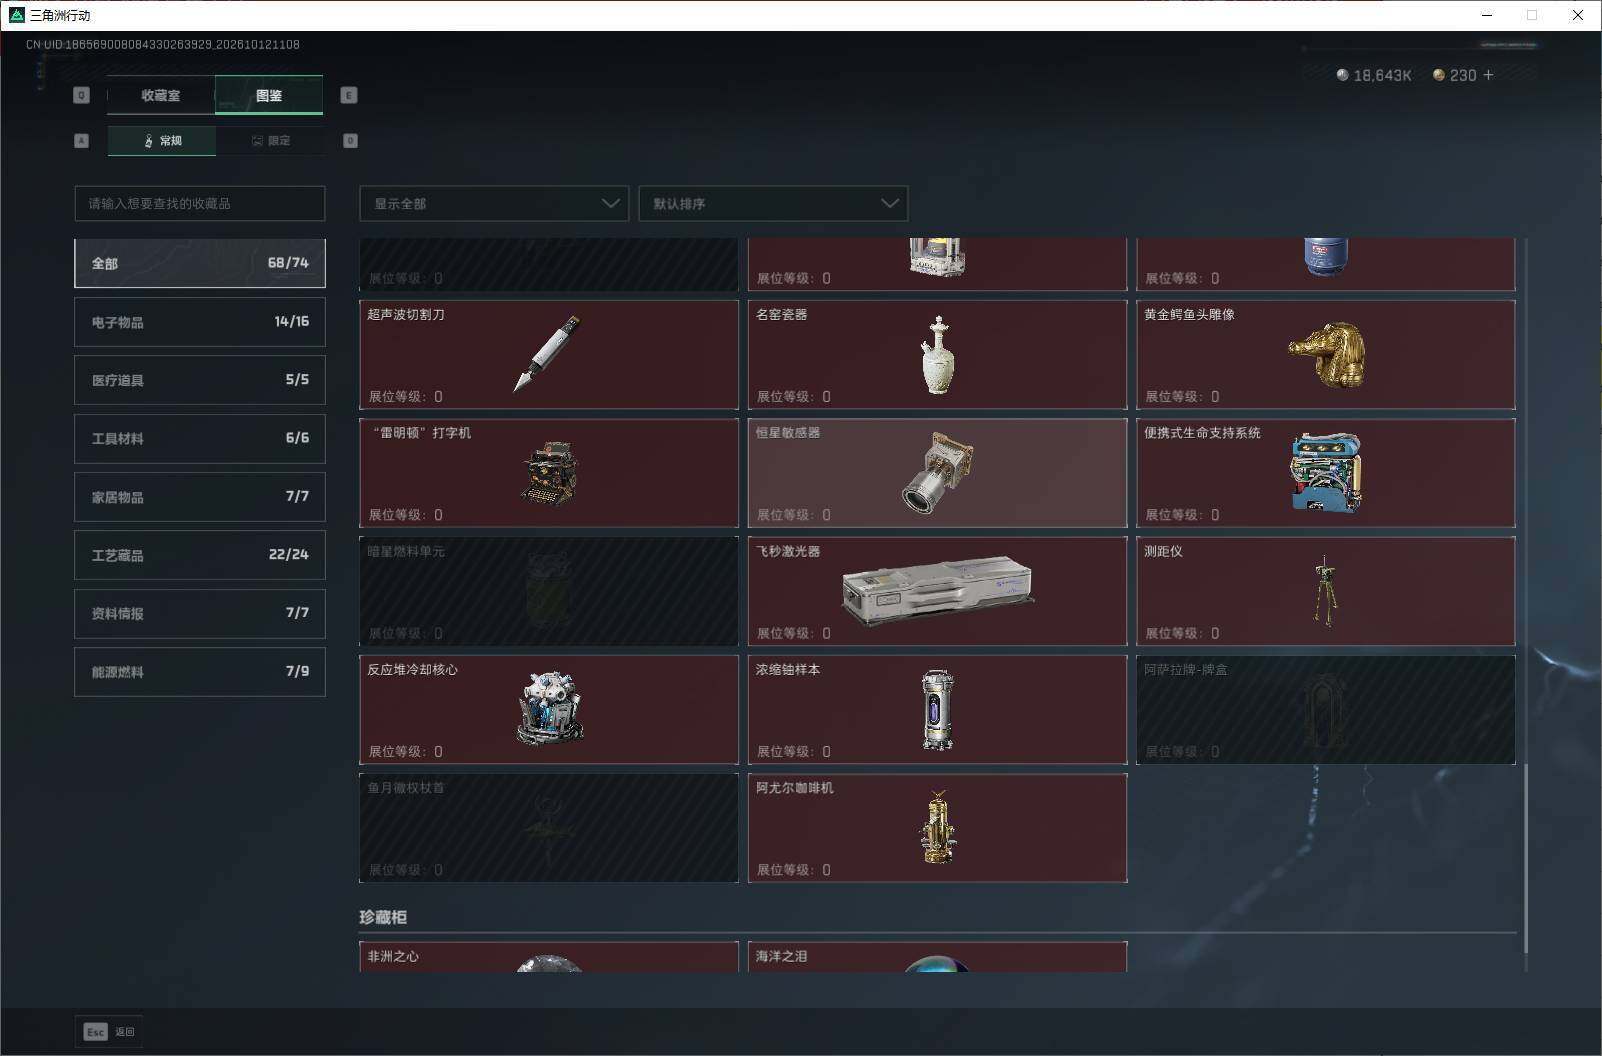The width and height of the screenshot is (1602, 1056).
Task: Open the 显示全部 filter dropdown
Action: (494, 203)
